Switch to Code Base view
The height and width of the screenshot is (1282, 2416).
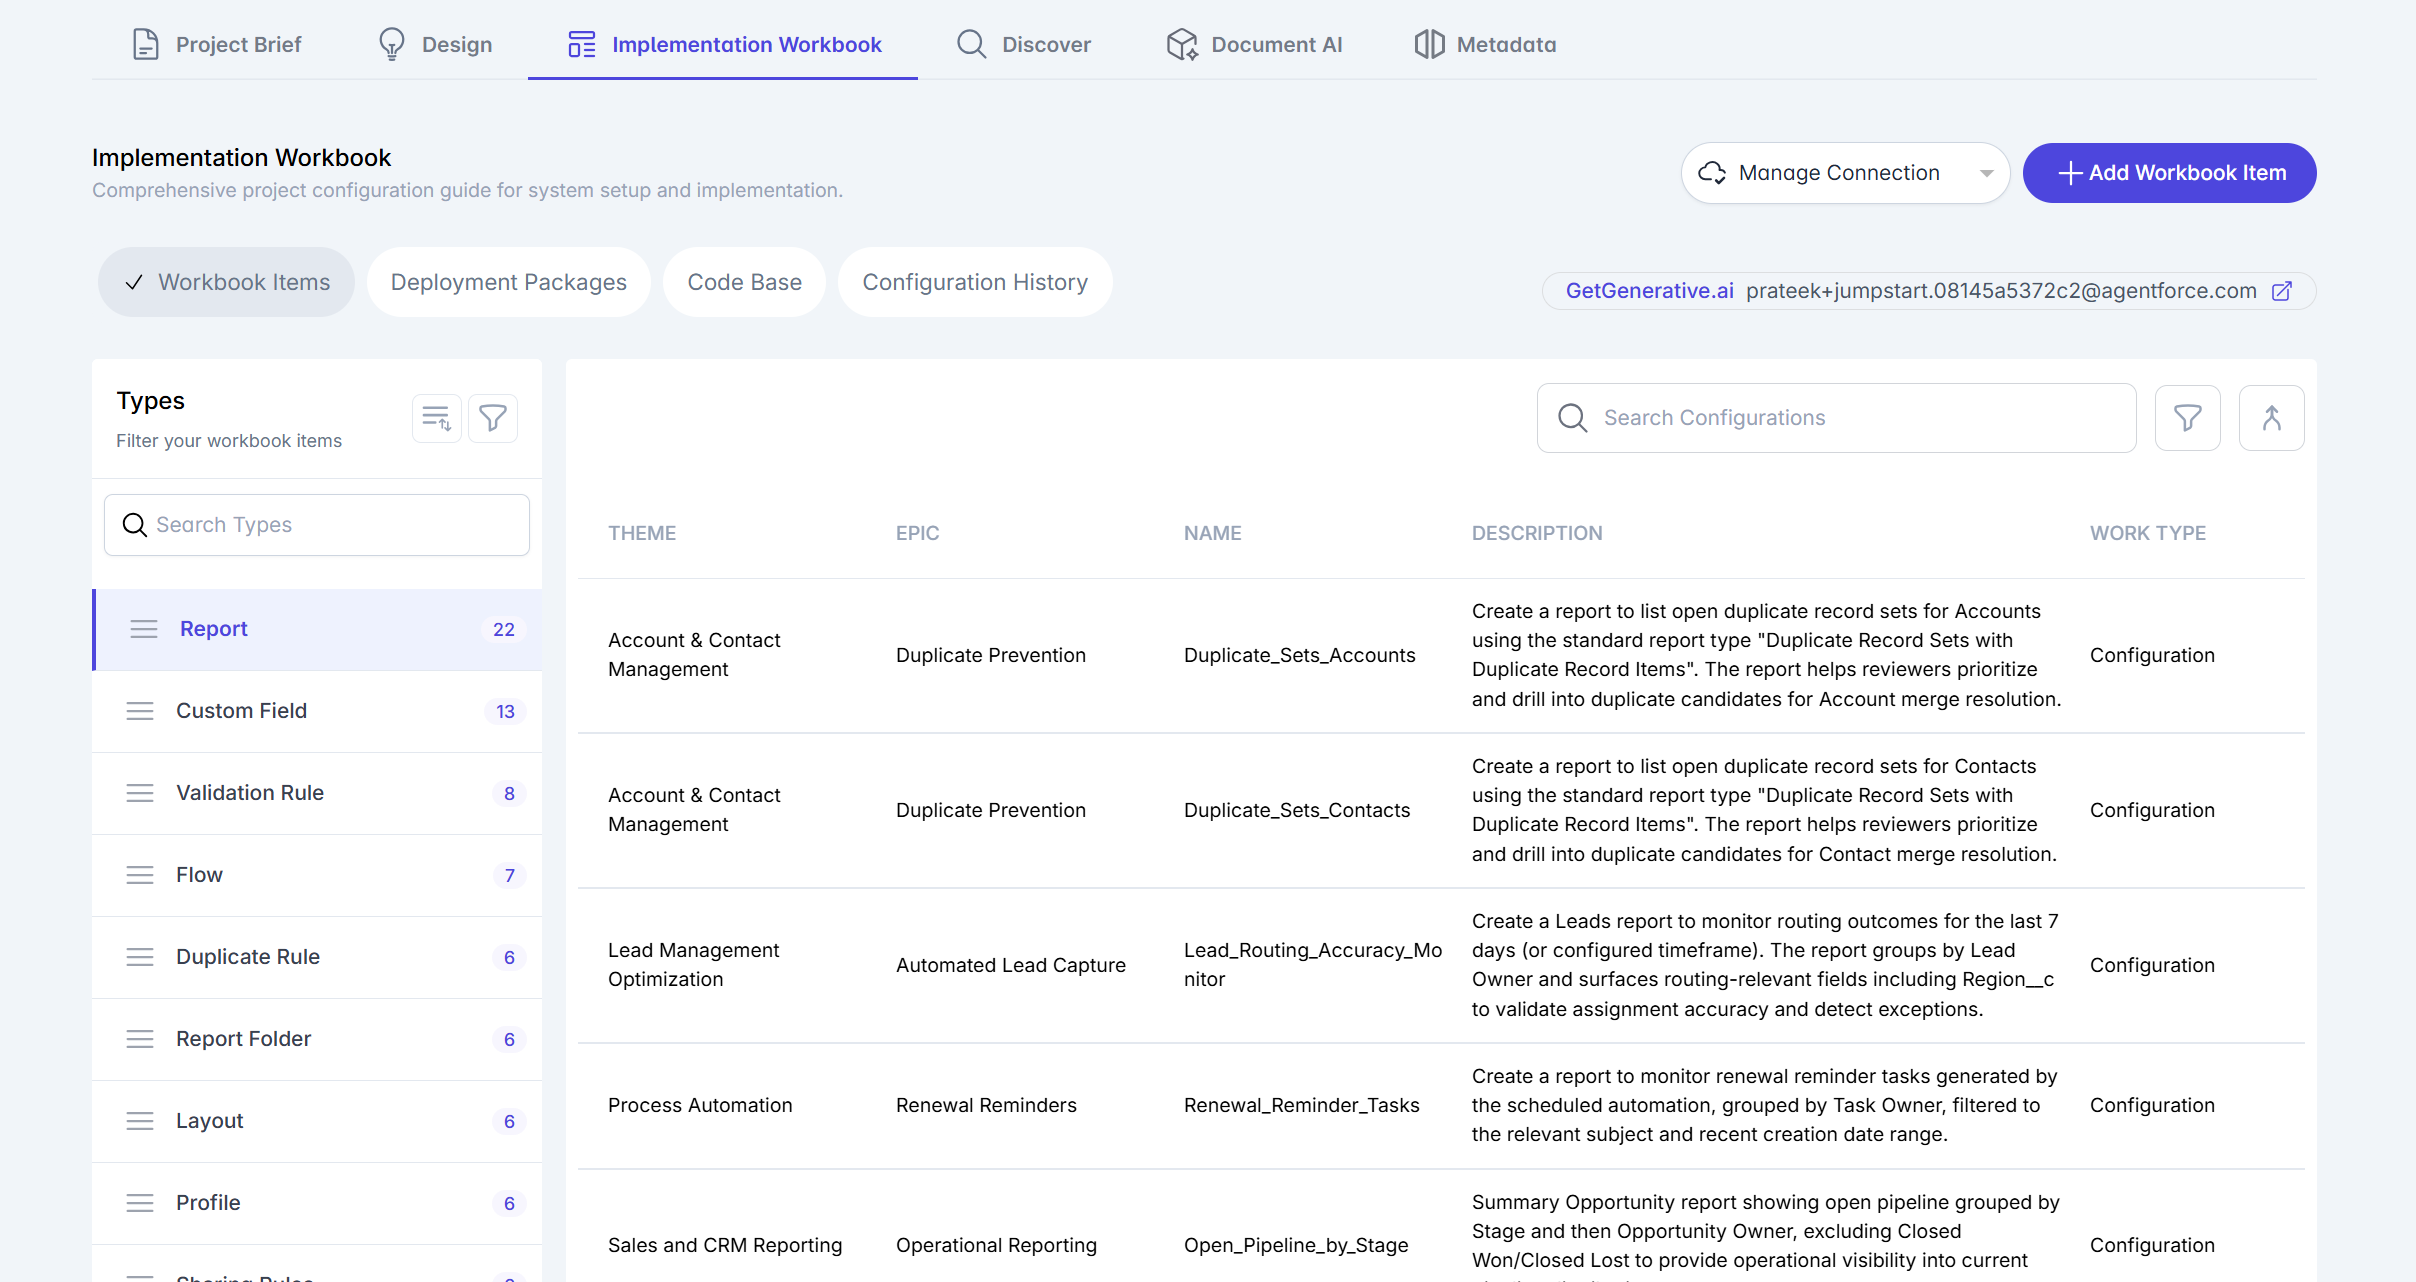click(x=744, y=282)
